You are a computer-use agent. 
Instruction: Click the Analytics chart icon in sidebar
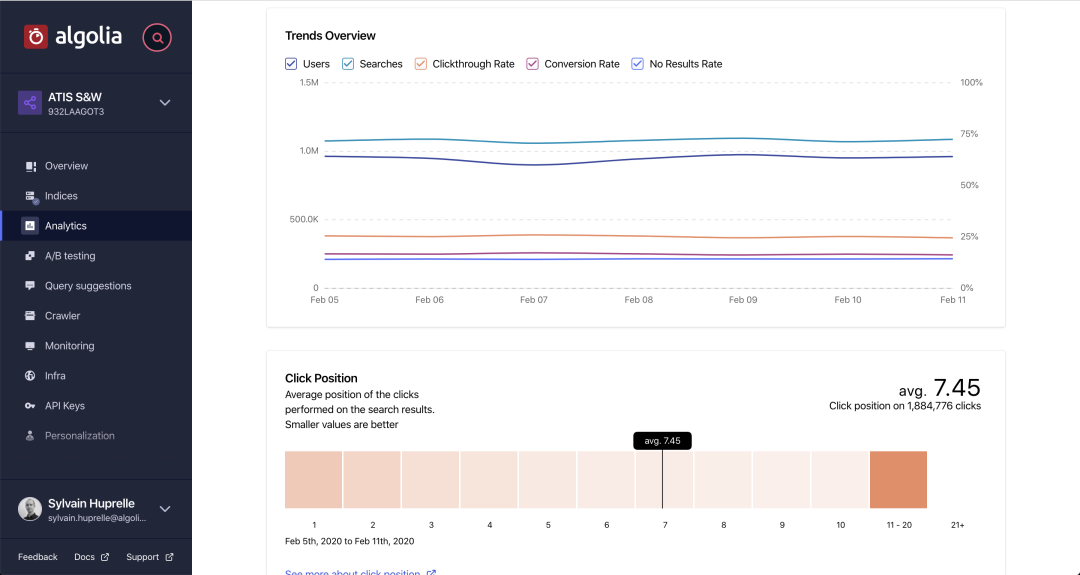click(30, 226)
